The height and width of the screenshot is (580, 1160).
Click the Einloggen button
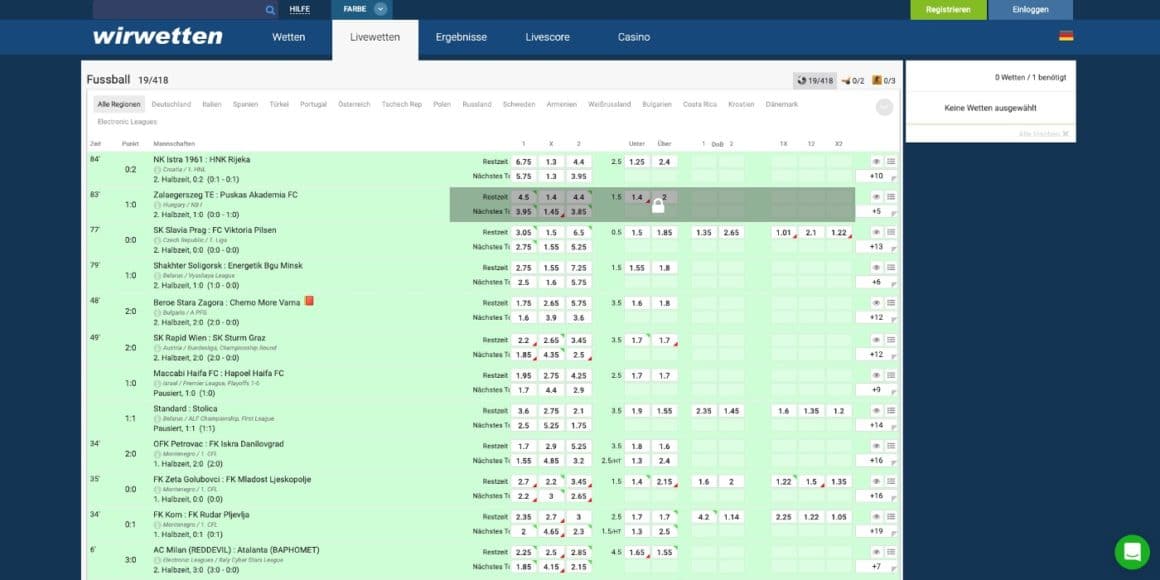click(1031, 10)
